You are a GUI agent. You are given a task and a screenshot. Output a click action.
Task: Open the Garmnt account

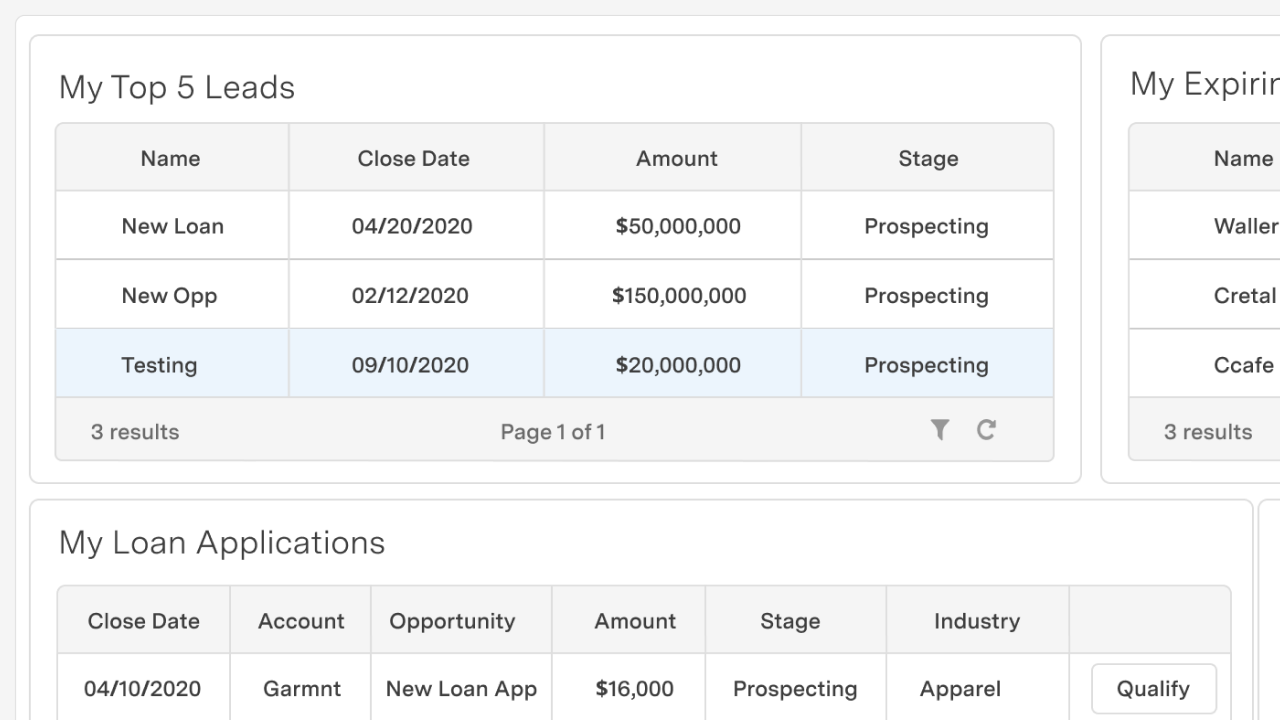301,689
